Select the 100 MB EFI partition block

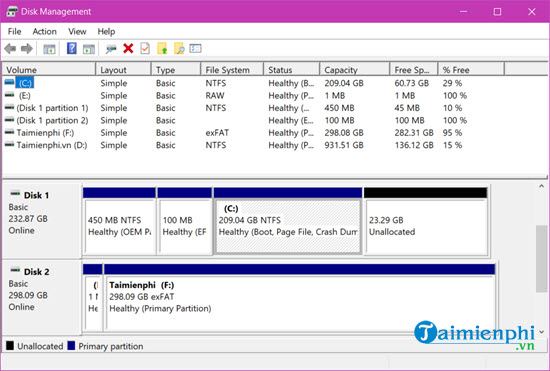click(185, 222)
